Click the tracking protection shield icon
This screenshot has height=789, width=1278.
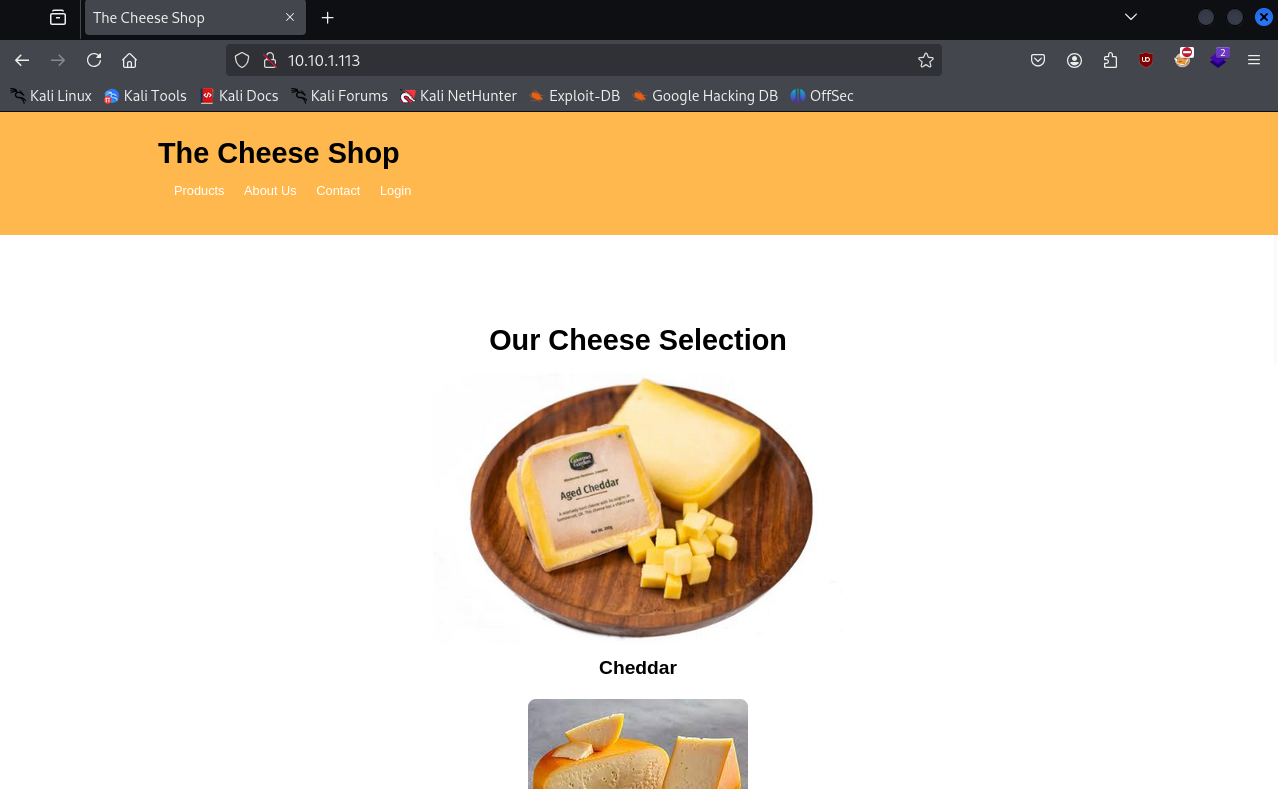pos(242,60)
